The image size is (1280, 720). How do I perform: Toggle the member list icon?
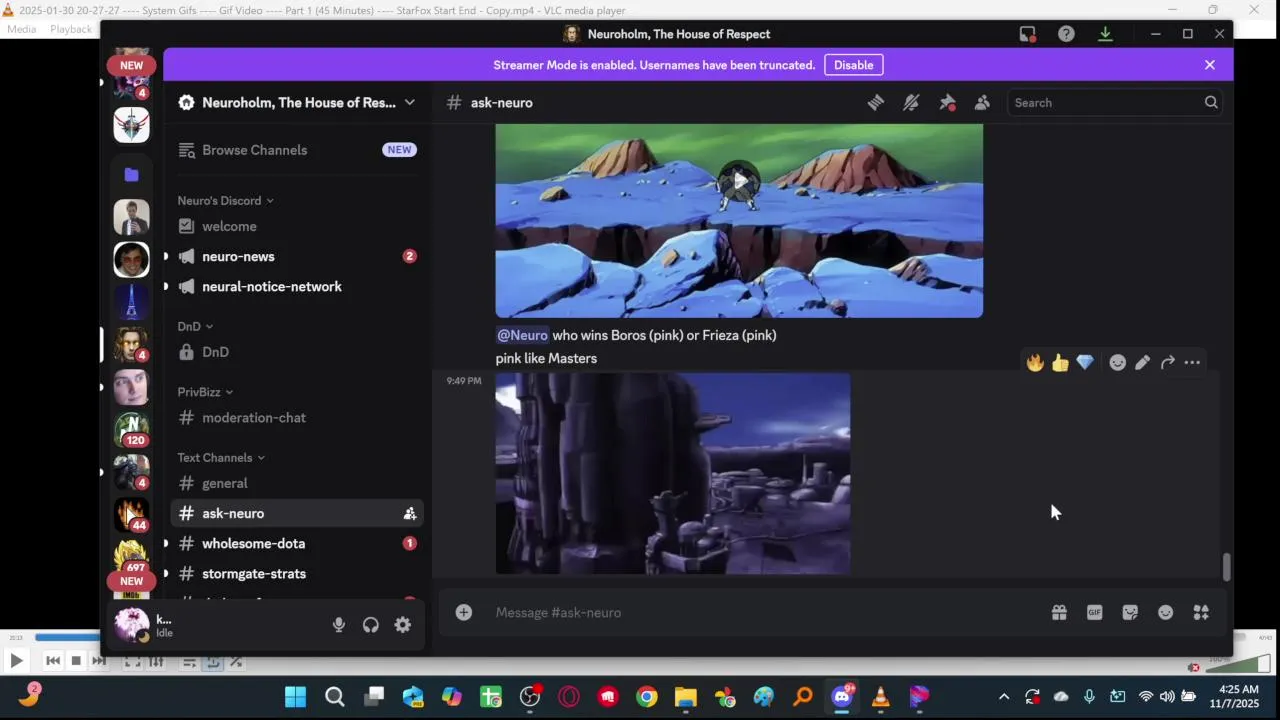[x=982, y=103]
